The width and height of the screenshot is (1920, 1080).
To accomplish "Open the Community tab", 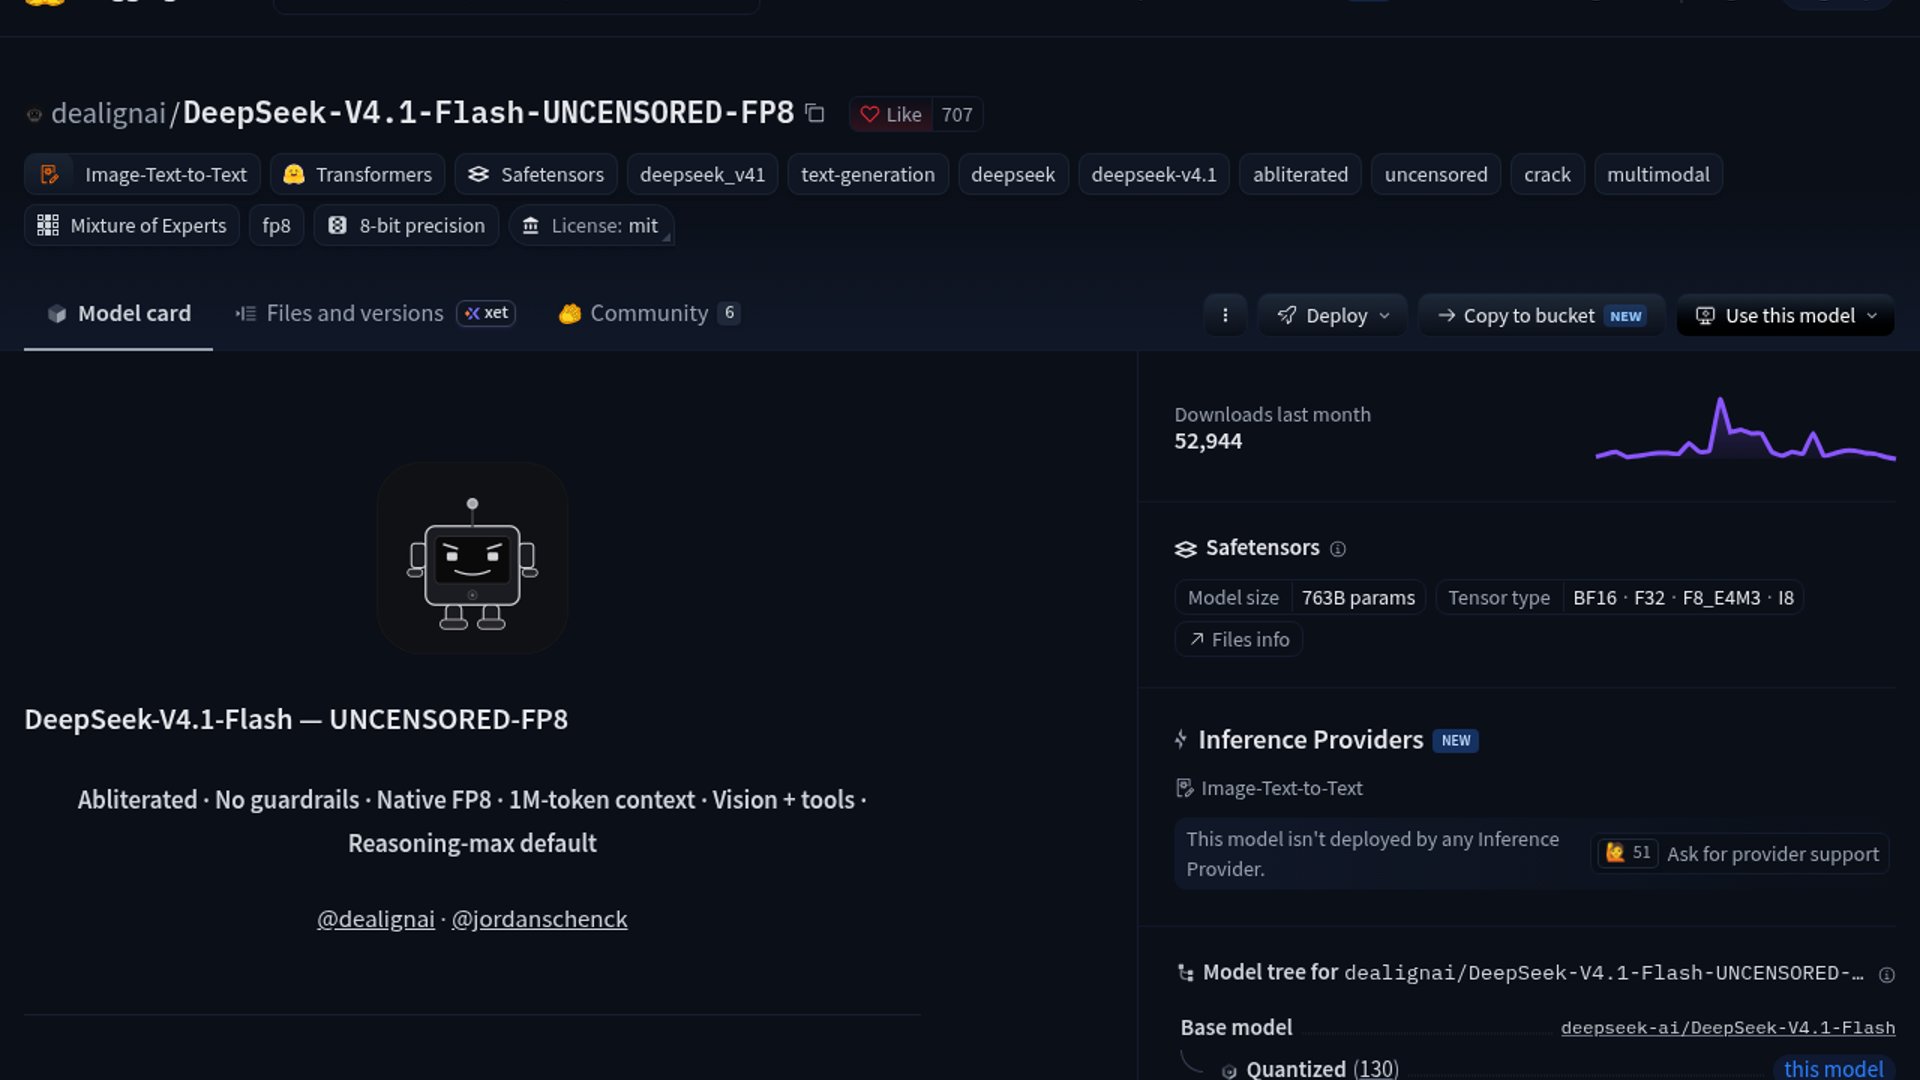I will pos(649,313).
